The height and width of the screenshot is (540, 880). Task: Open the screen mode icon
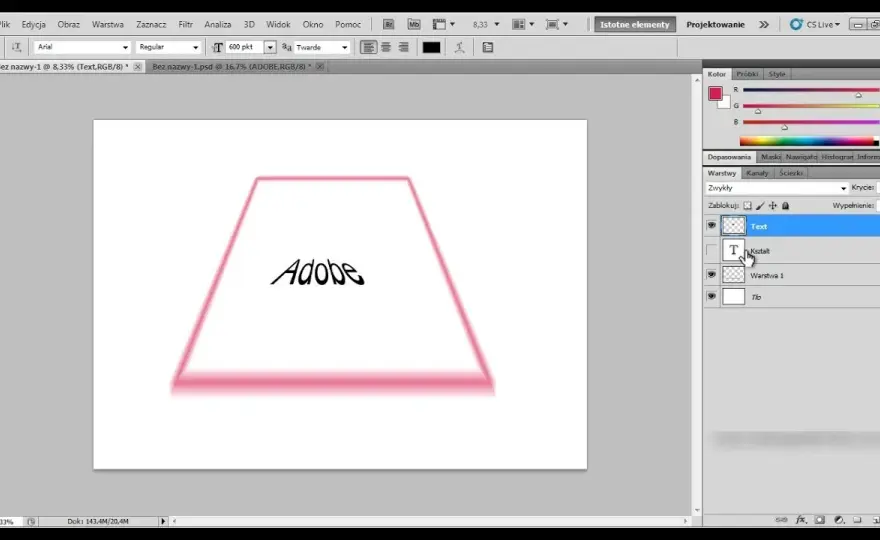[557, 25]
